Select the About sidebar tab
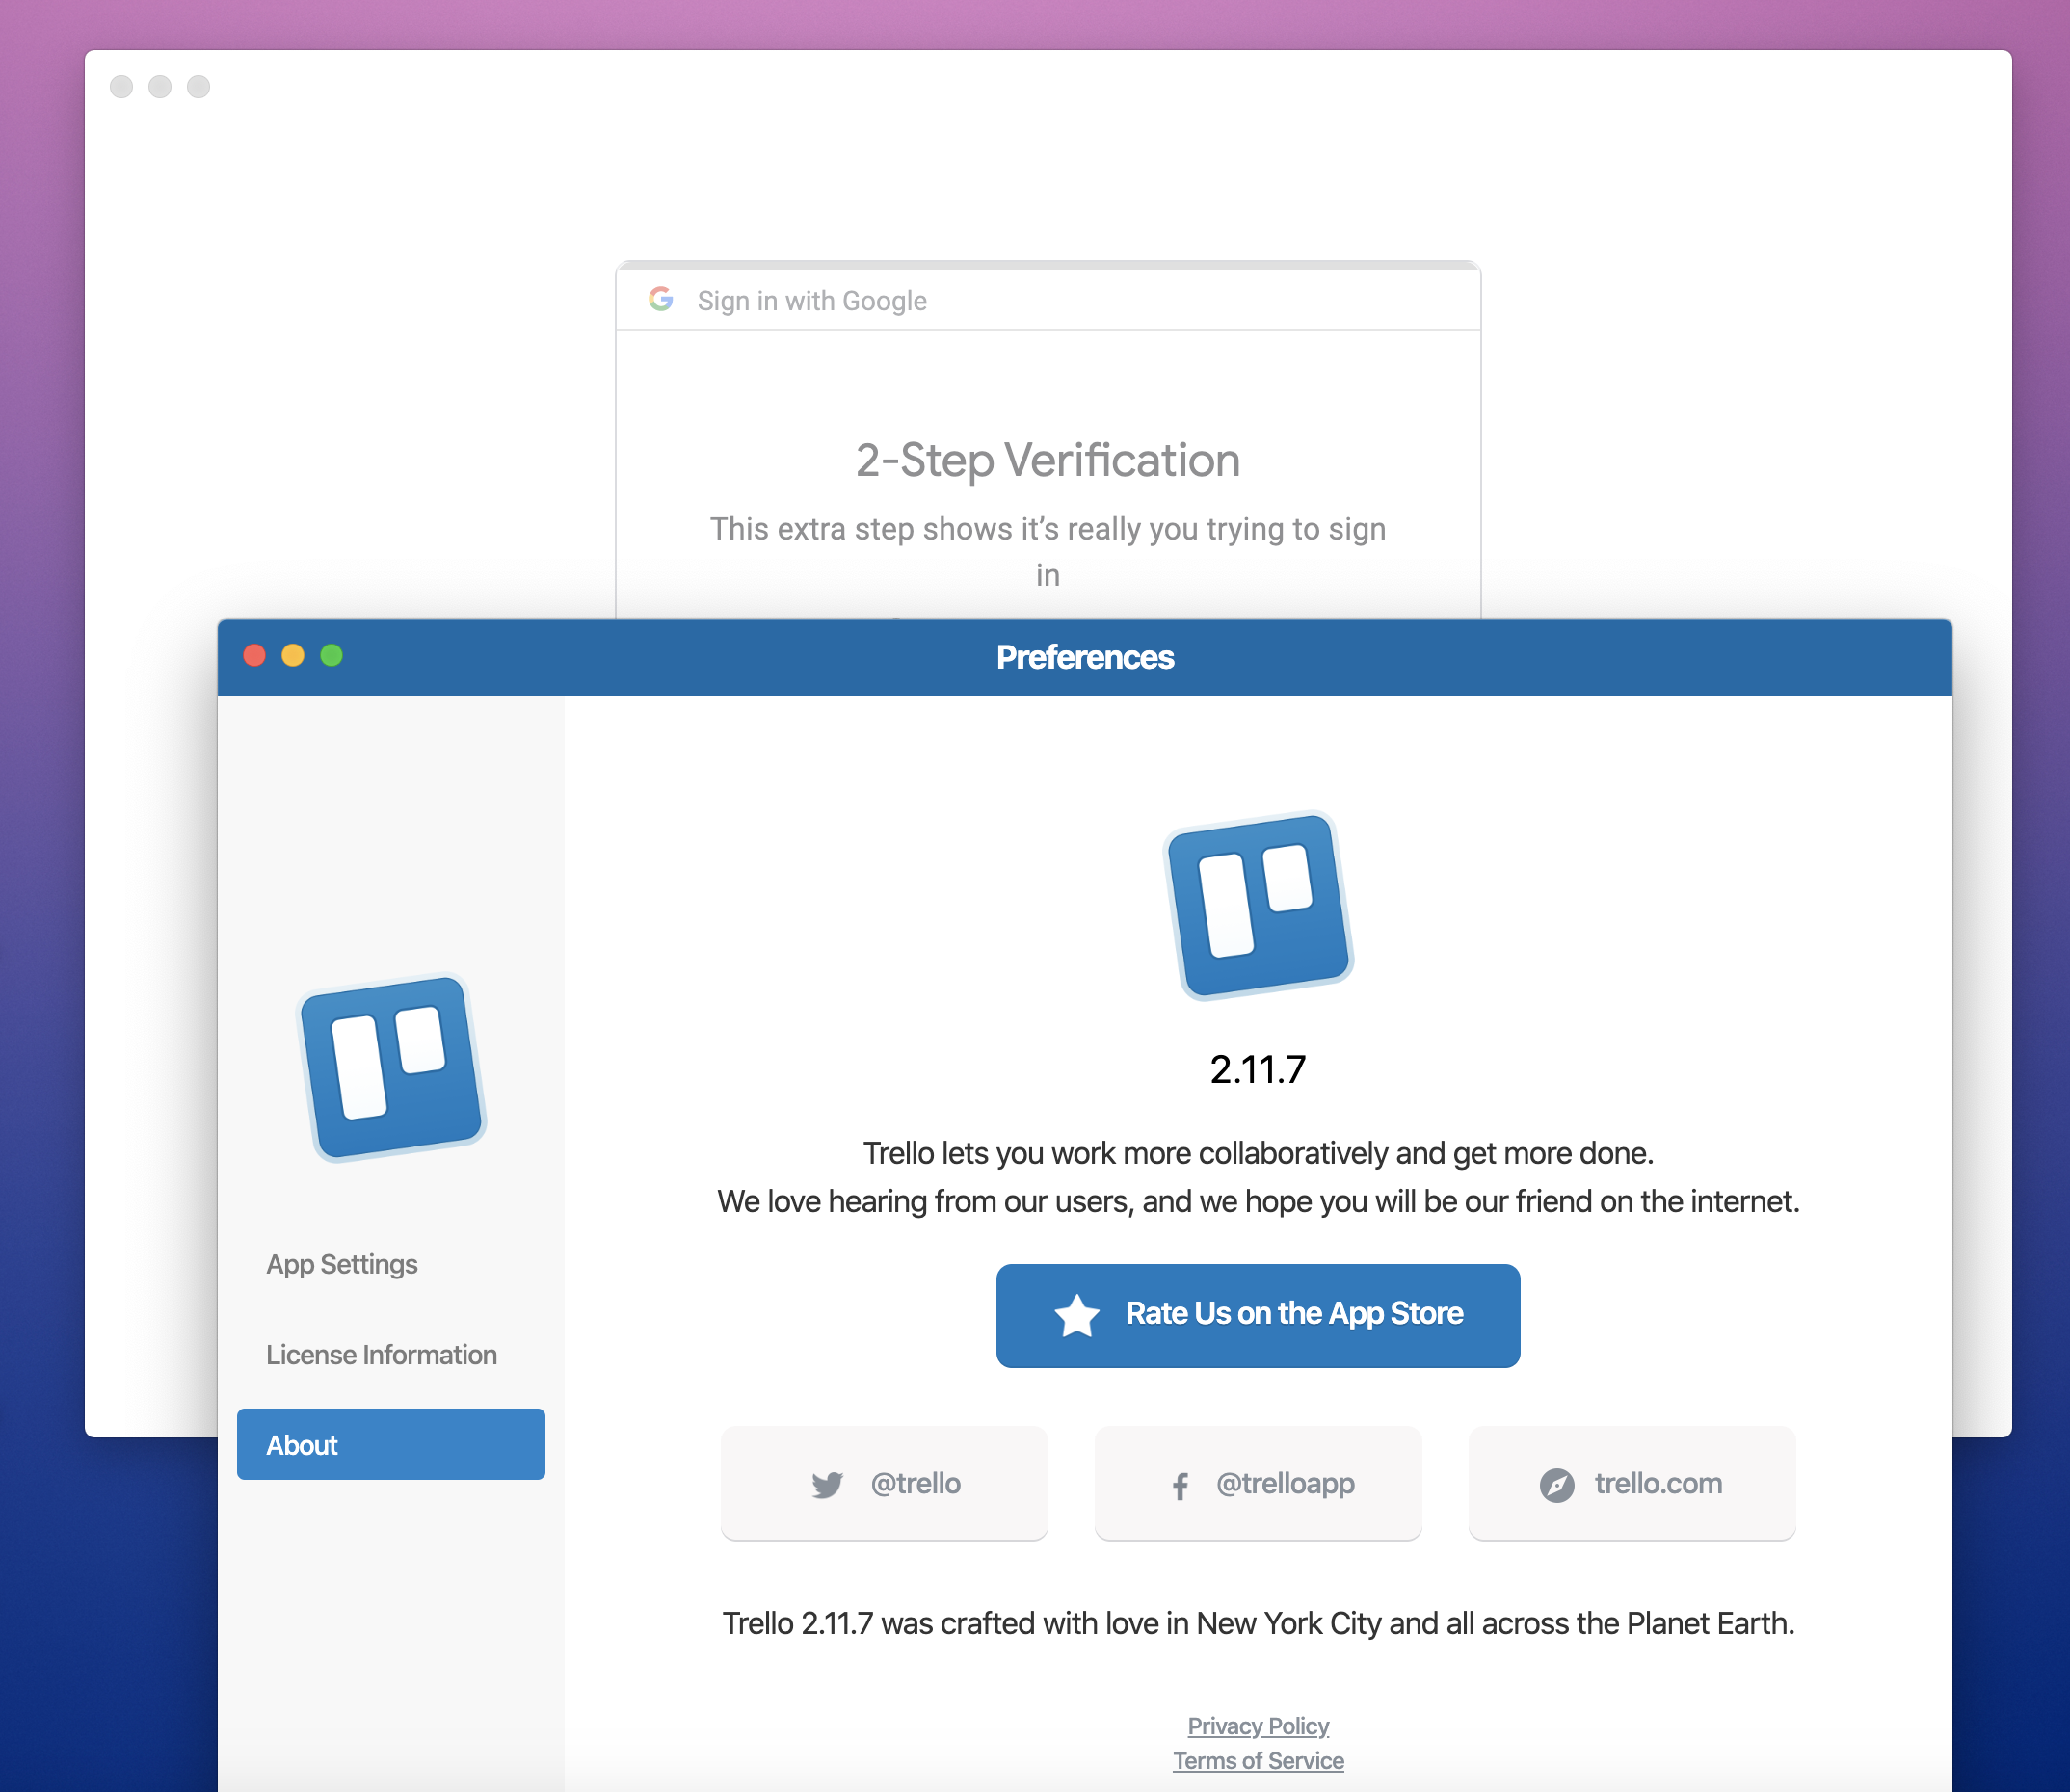The width and height of the screenshot is (2070, 1792). coord(390,1444)
